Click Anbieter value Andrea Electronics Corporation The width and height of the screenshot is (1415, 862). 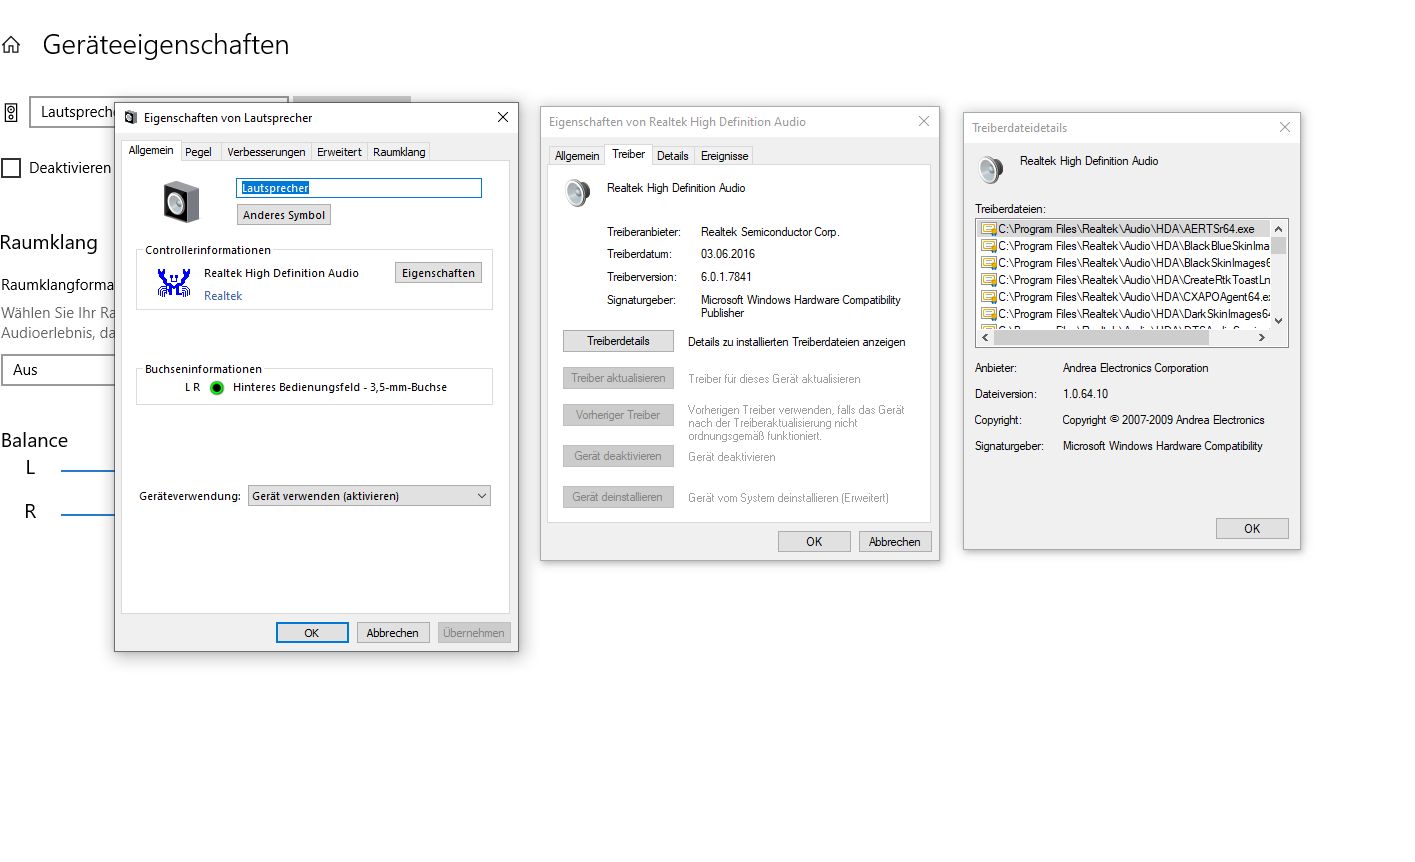[x=1135, y=368]
